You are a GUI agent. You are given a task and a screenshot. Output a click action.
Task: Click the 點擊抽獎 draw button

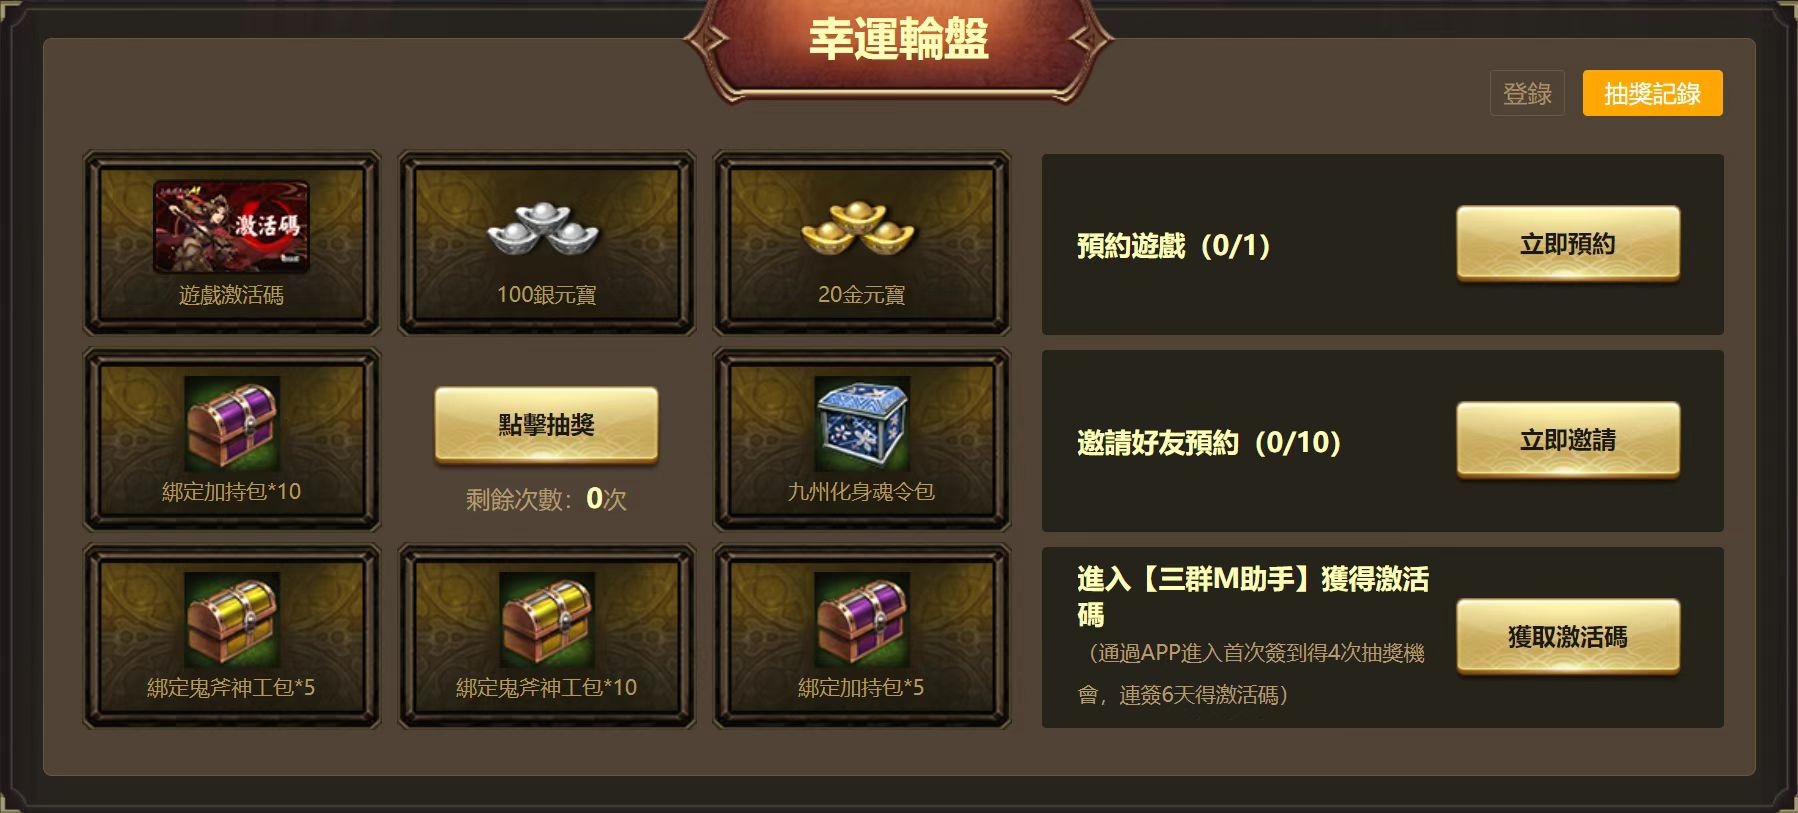click(x=546, y=425)
